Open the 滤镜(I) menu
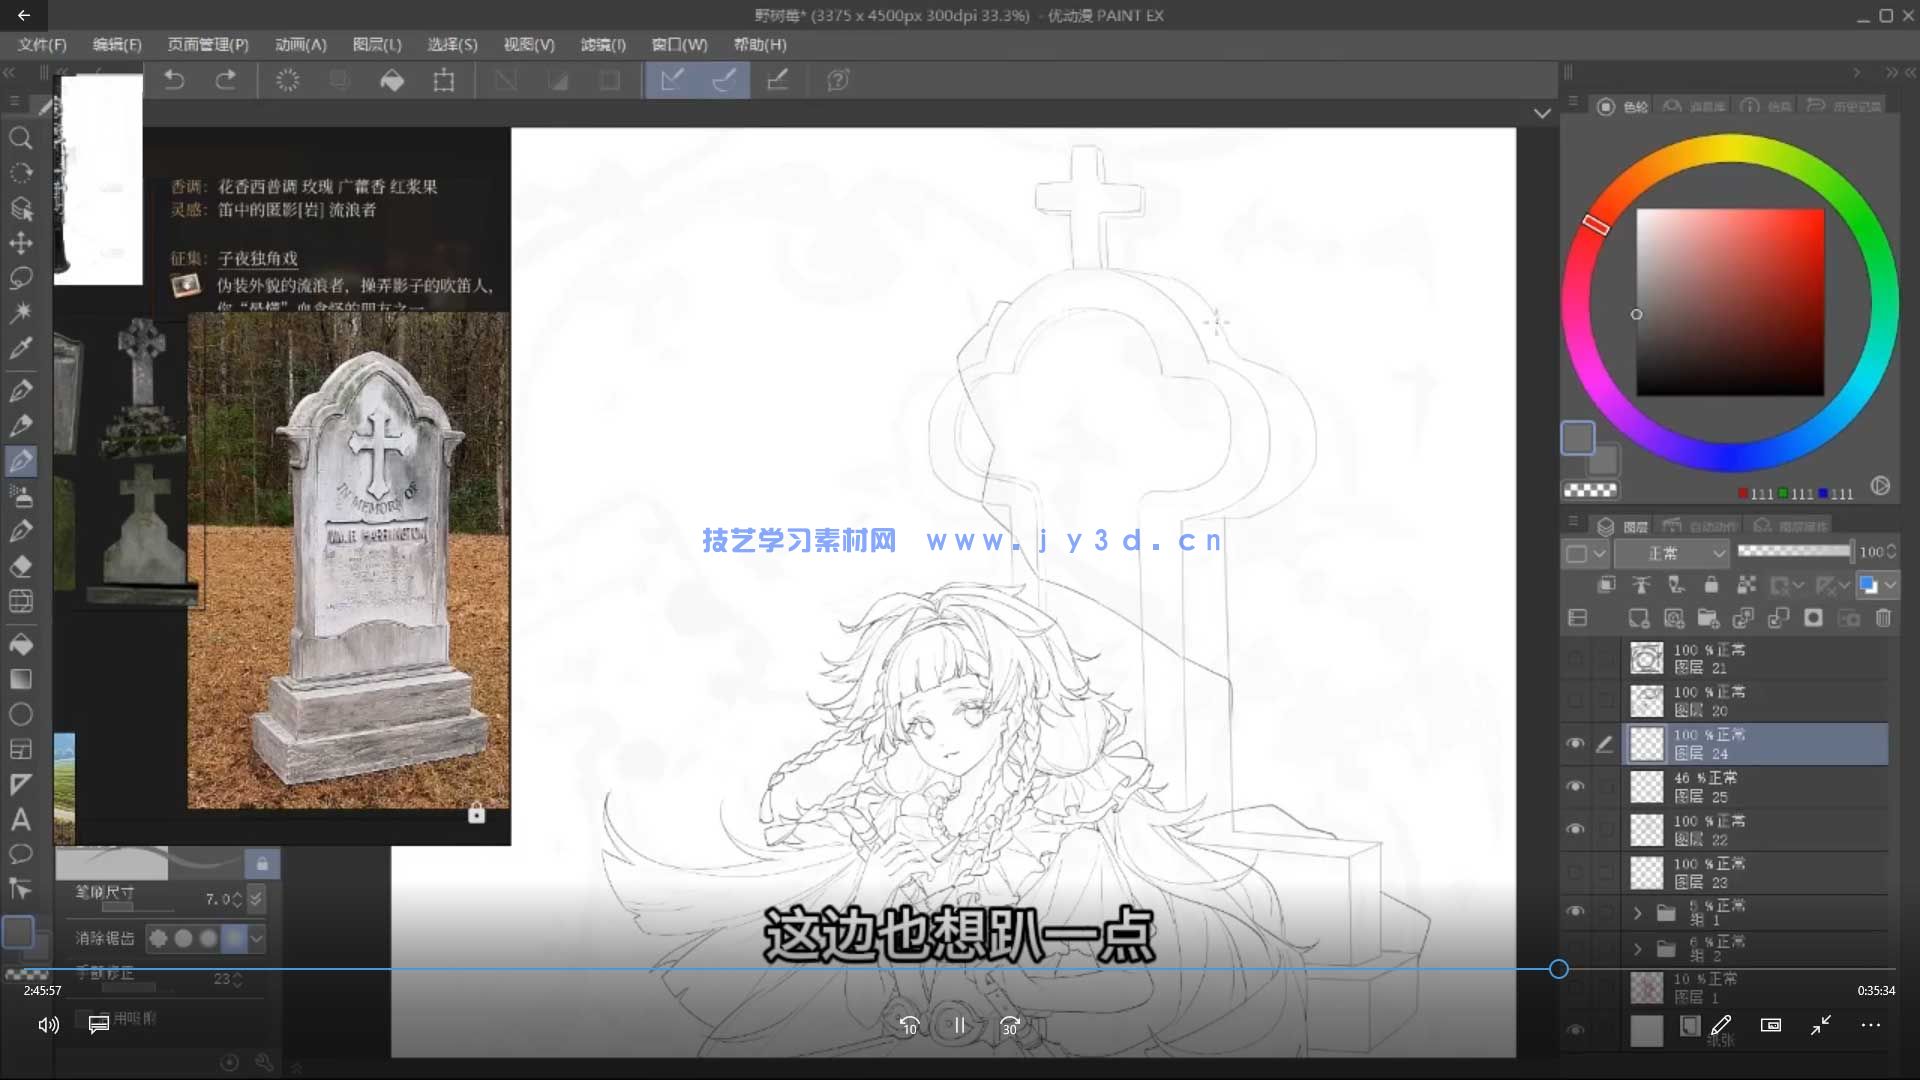1920x1080 pixels. click(603, 45)
